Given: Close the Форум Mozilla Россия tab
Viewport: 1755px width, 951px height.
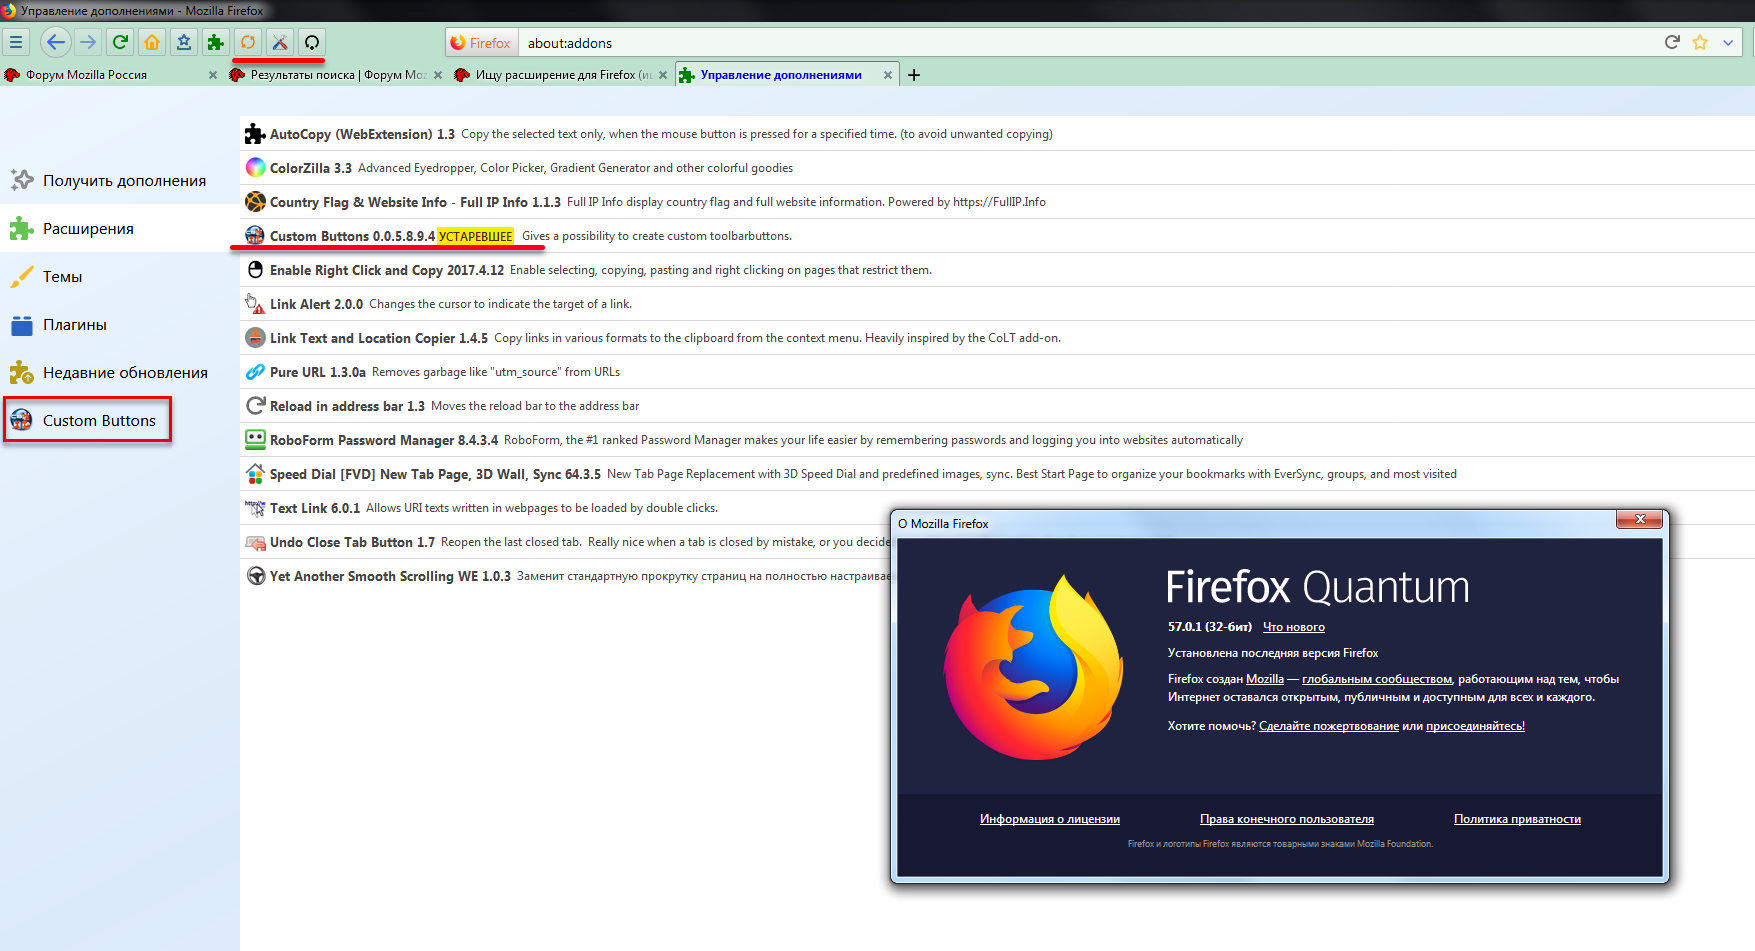Looking at the screenshot, I should point(213,75).
